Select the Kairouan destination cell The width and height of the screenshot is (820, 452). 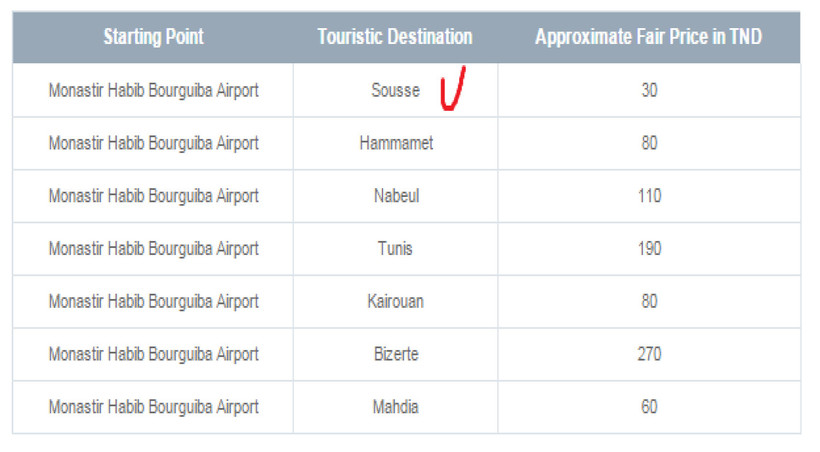396,301
